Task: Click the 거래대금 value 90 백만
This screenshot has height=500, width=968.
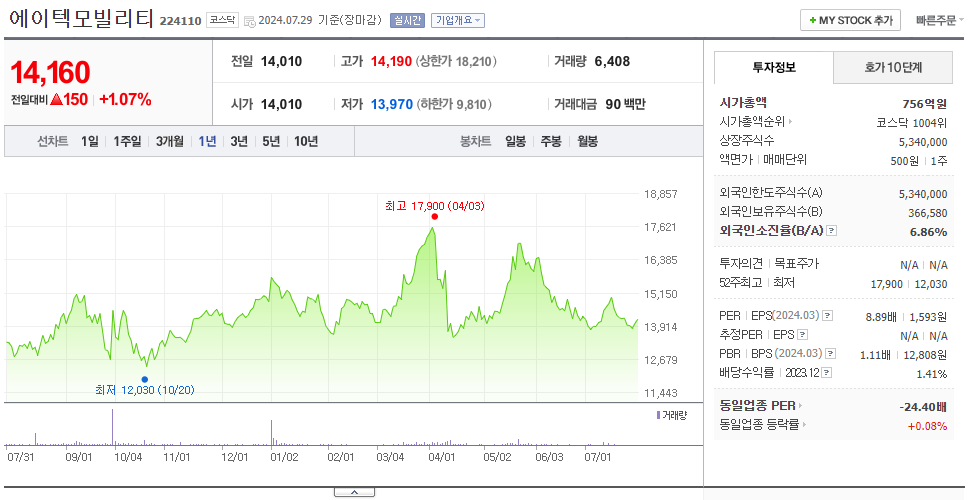Action: point(625,104)
